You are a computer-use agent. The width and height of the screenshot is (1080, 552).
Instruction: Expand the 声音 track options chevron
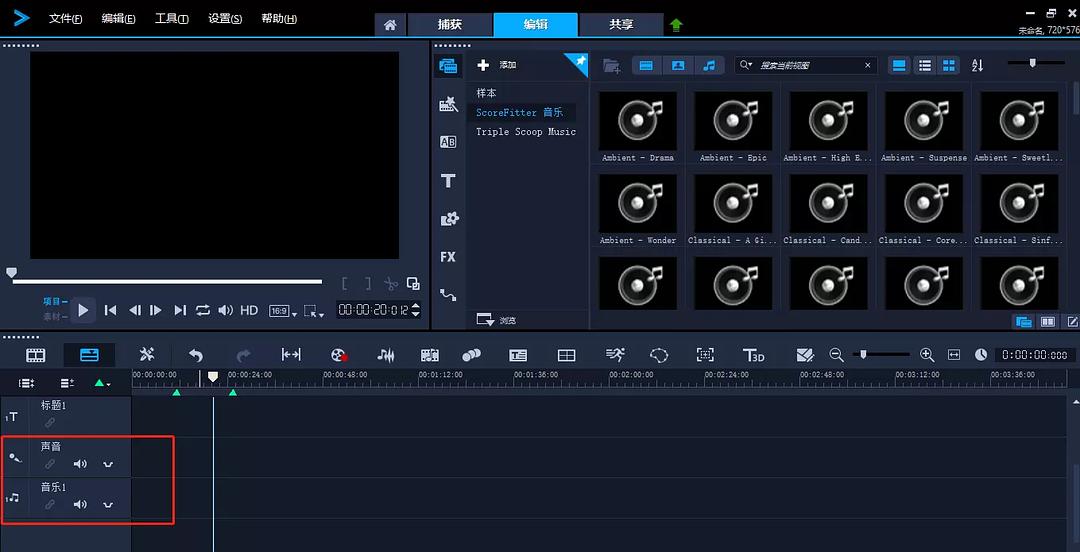point(107,464)
